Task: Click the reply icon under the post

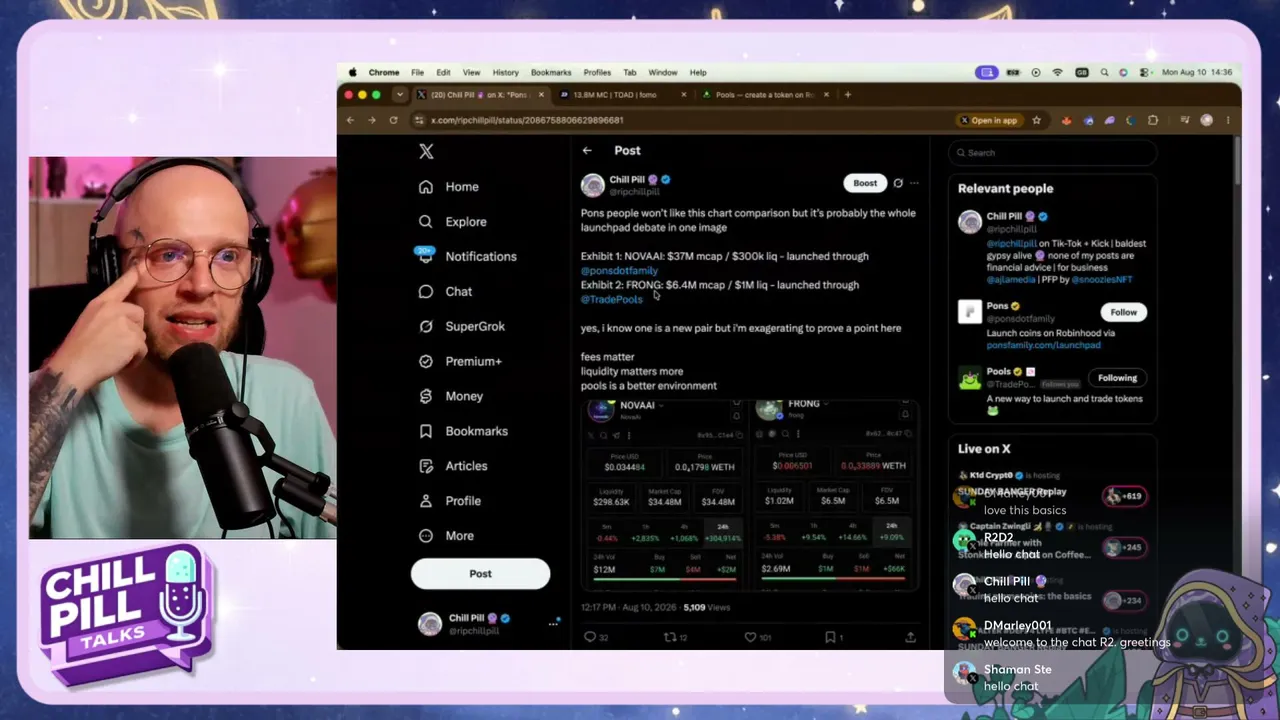Action: coord(589,637)
